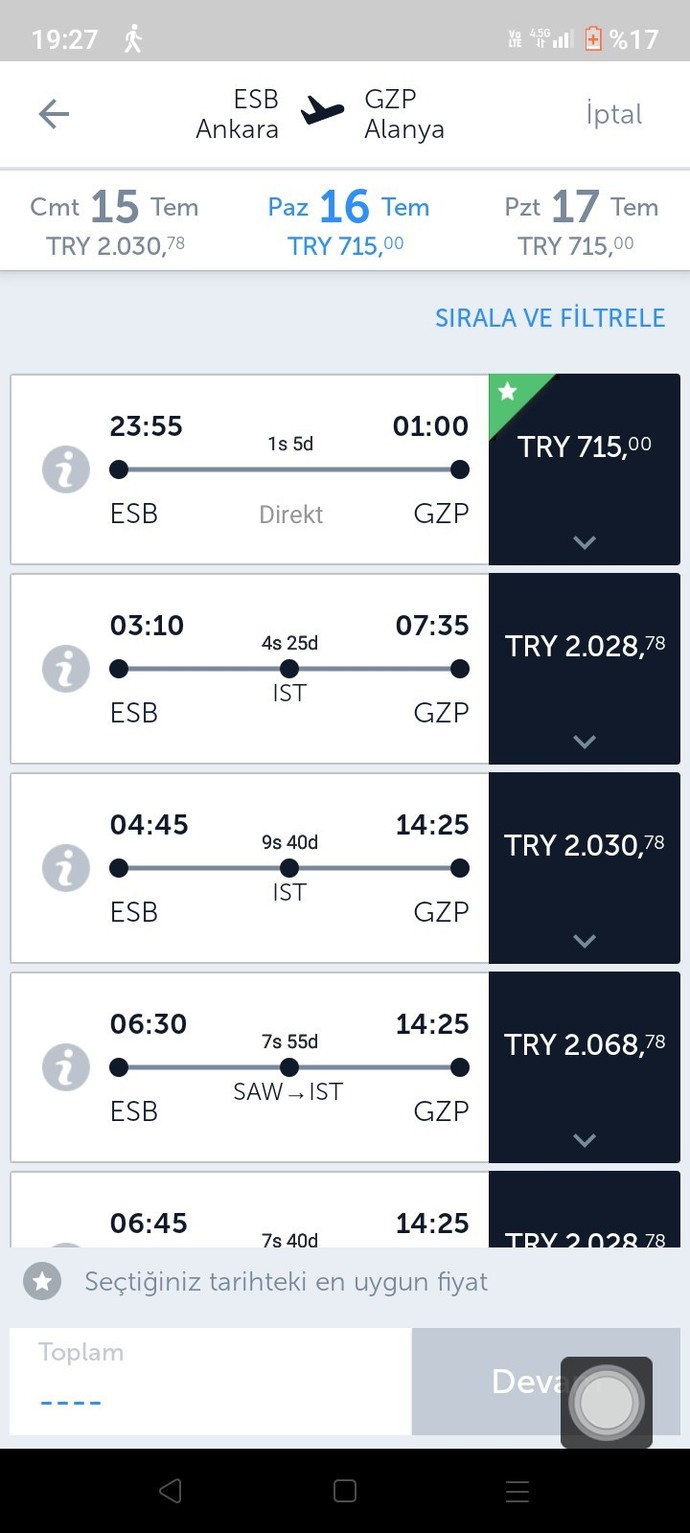
Task: Select the Pzt 17 Tem date tab
Action: 581,222
